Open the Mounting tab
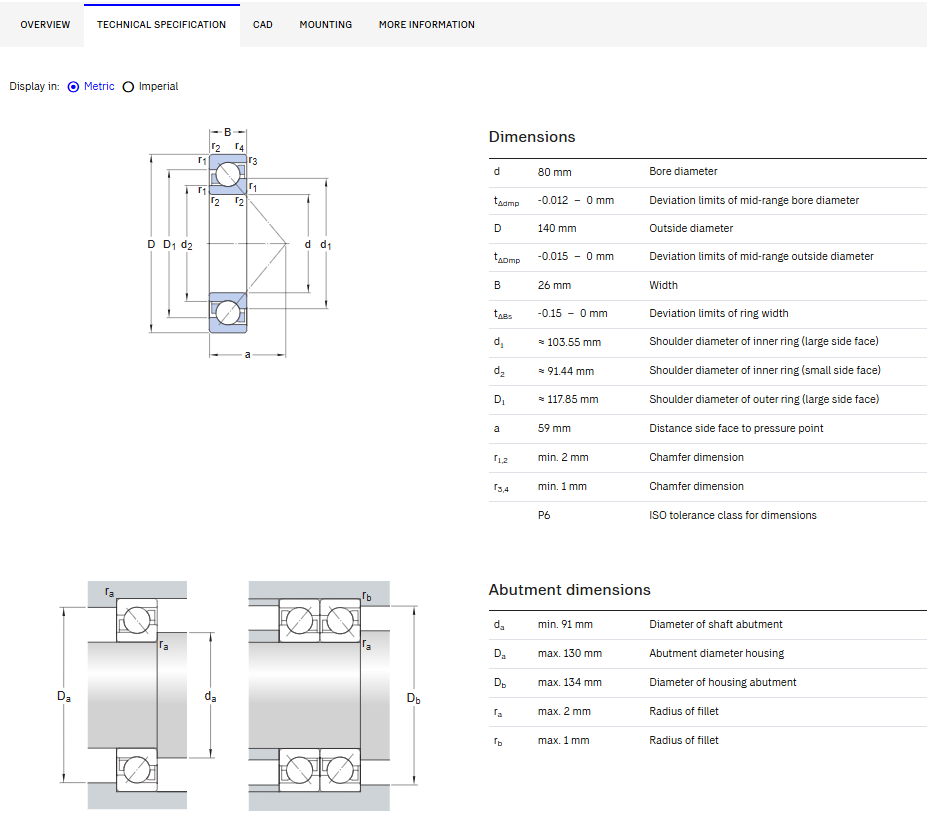927x815 pixels. pos(326,25)
